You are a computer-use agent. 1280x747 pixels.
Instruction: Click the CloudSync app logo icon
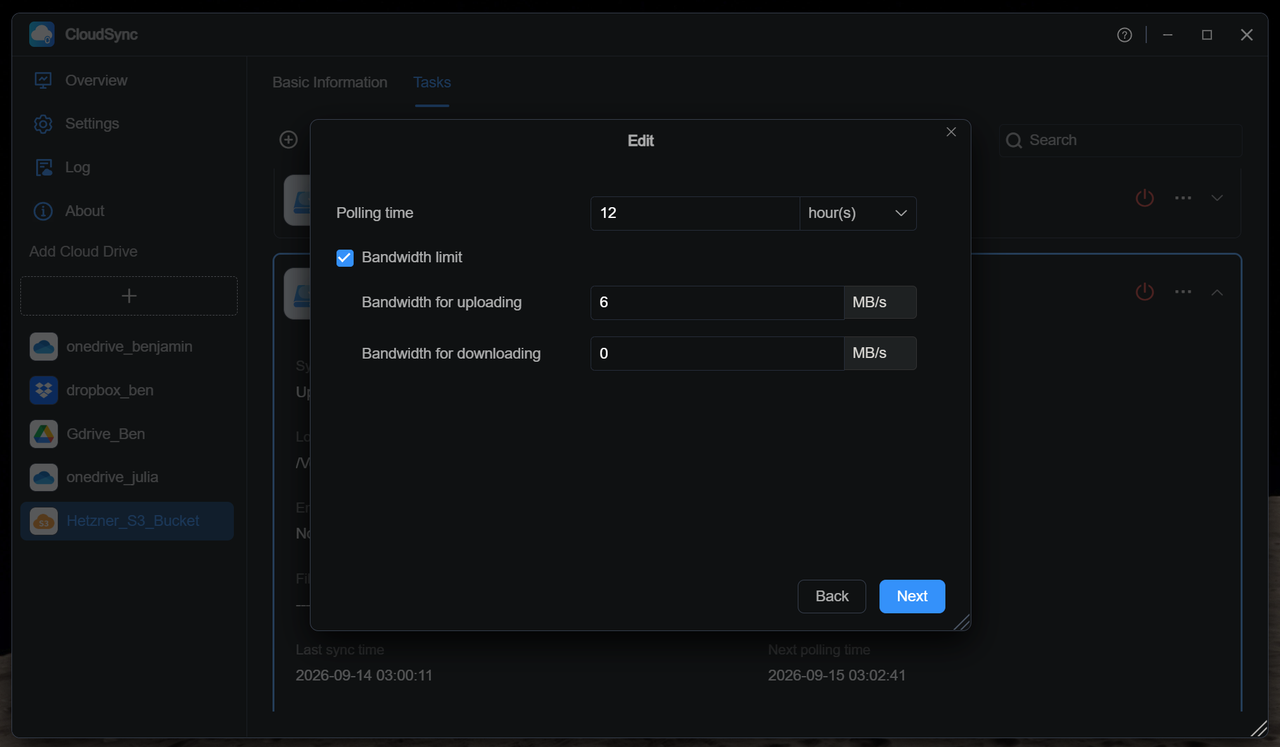pyautogui.click(x=42, y=34)
